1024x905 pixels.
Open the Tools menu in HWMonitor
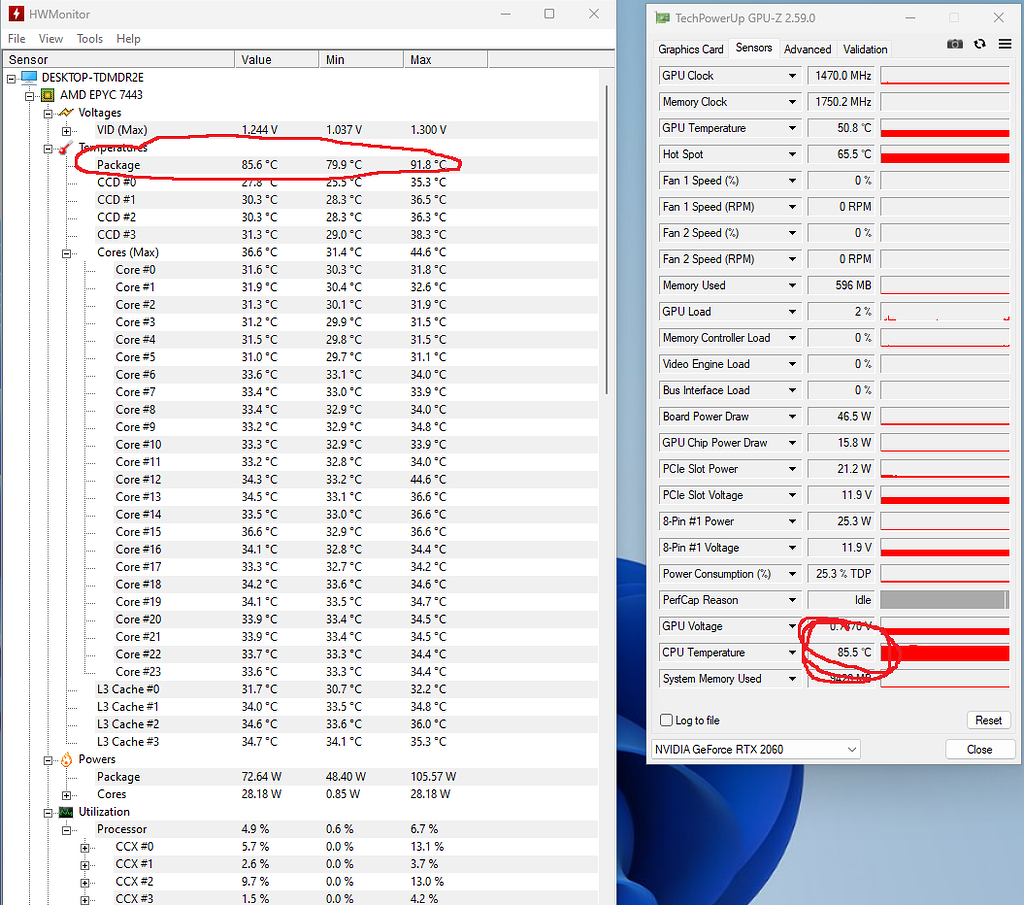[x=89, y=38]
